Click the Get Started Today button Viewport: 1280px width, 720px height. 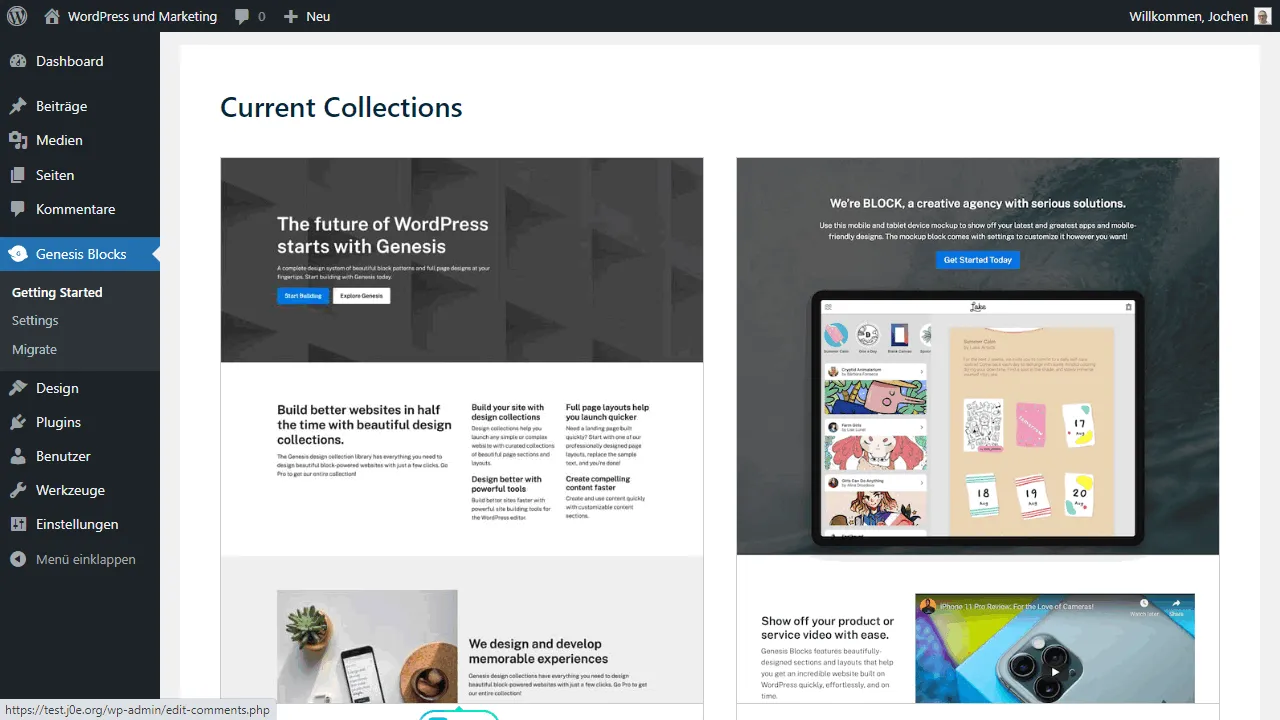(x=978, y=260)
